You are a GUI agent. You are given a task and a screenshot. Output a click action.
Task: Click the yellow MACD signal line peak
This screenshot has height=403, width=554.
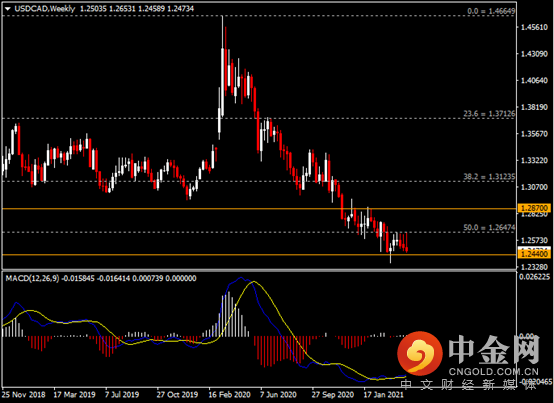click(253, 281)
